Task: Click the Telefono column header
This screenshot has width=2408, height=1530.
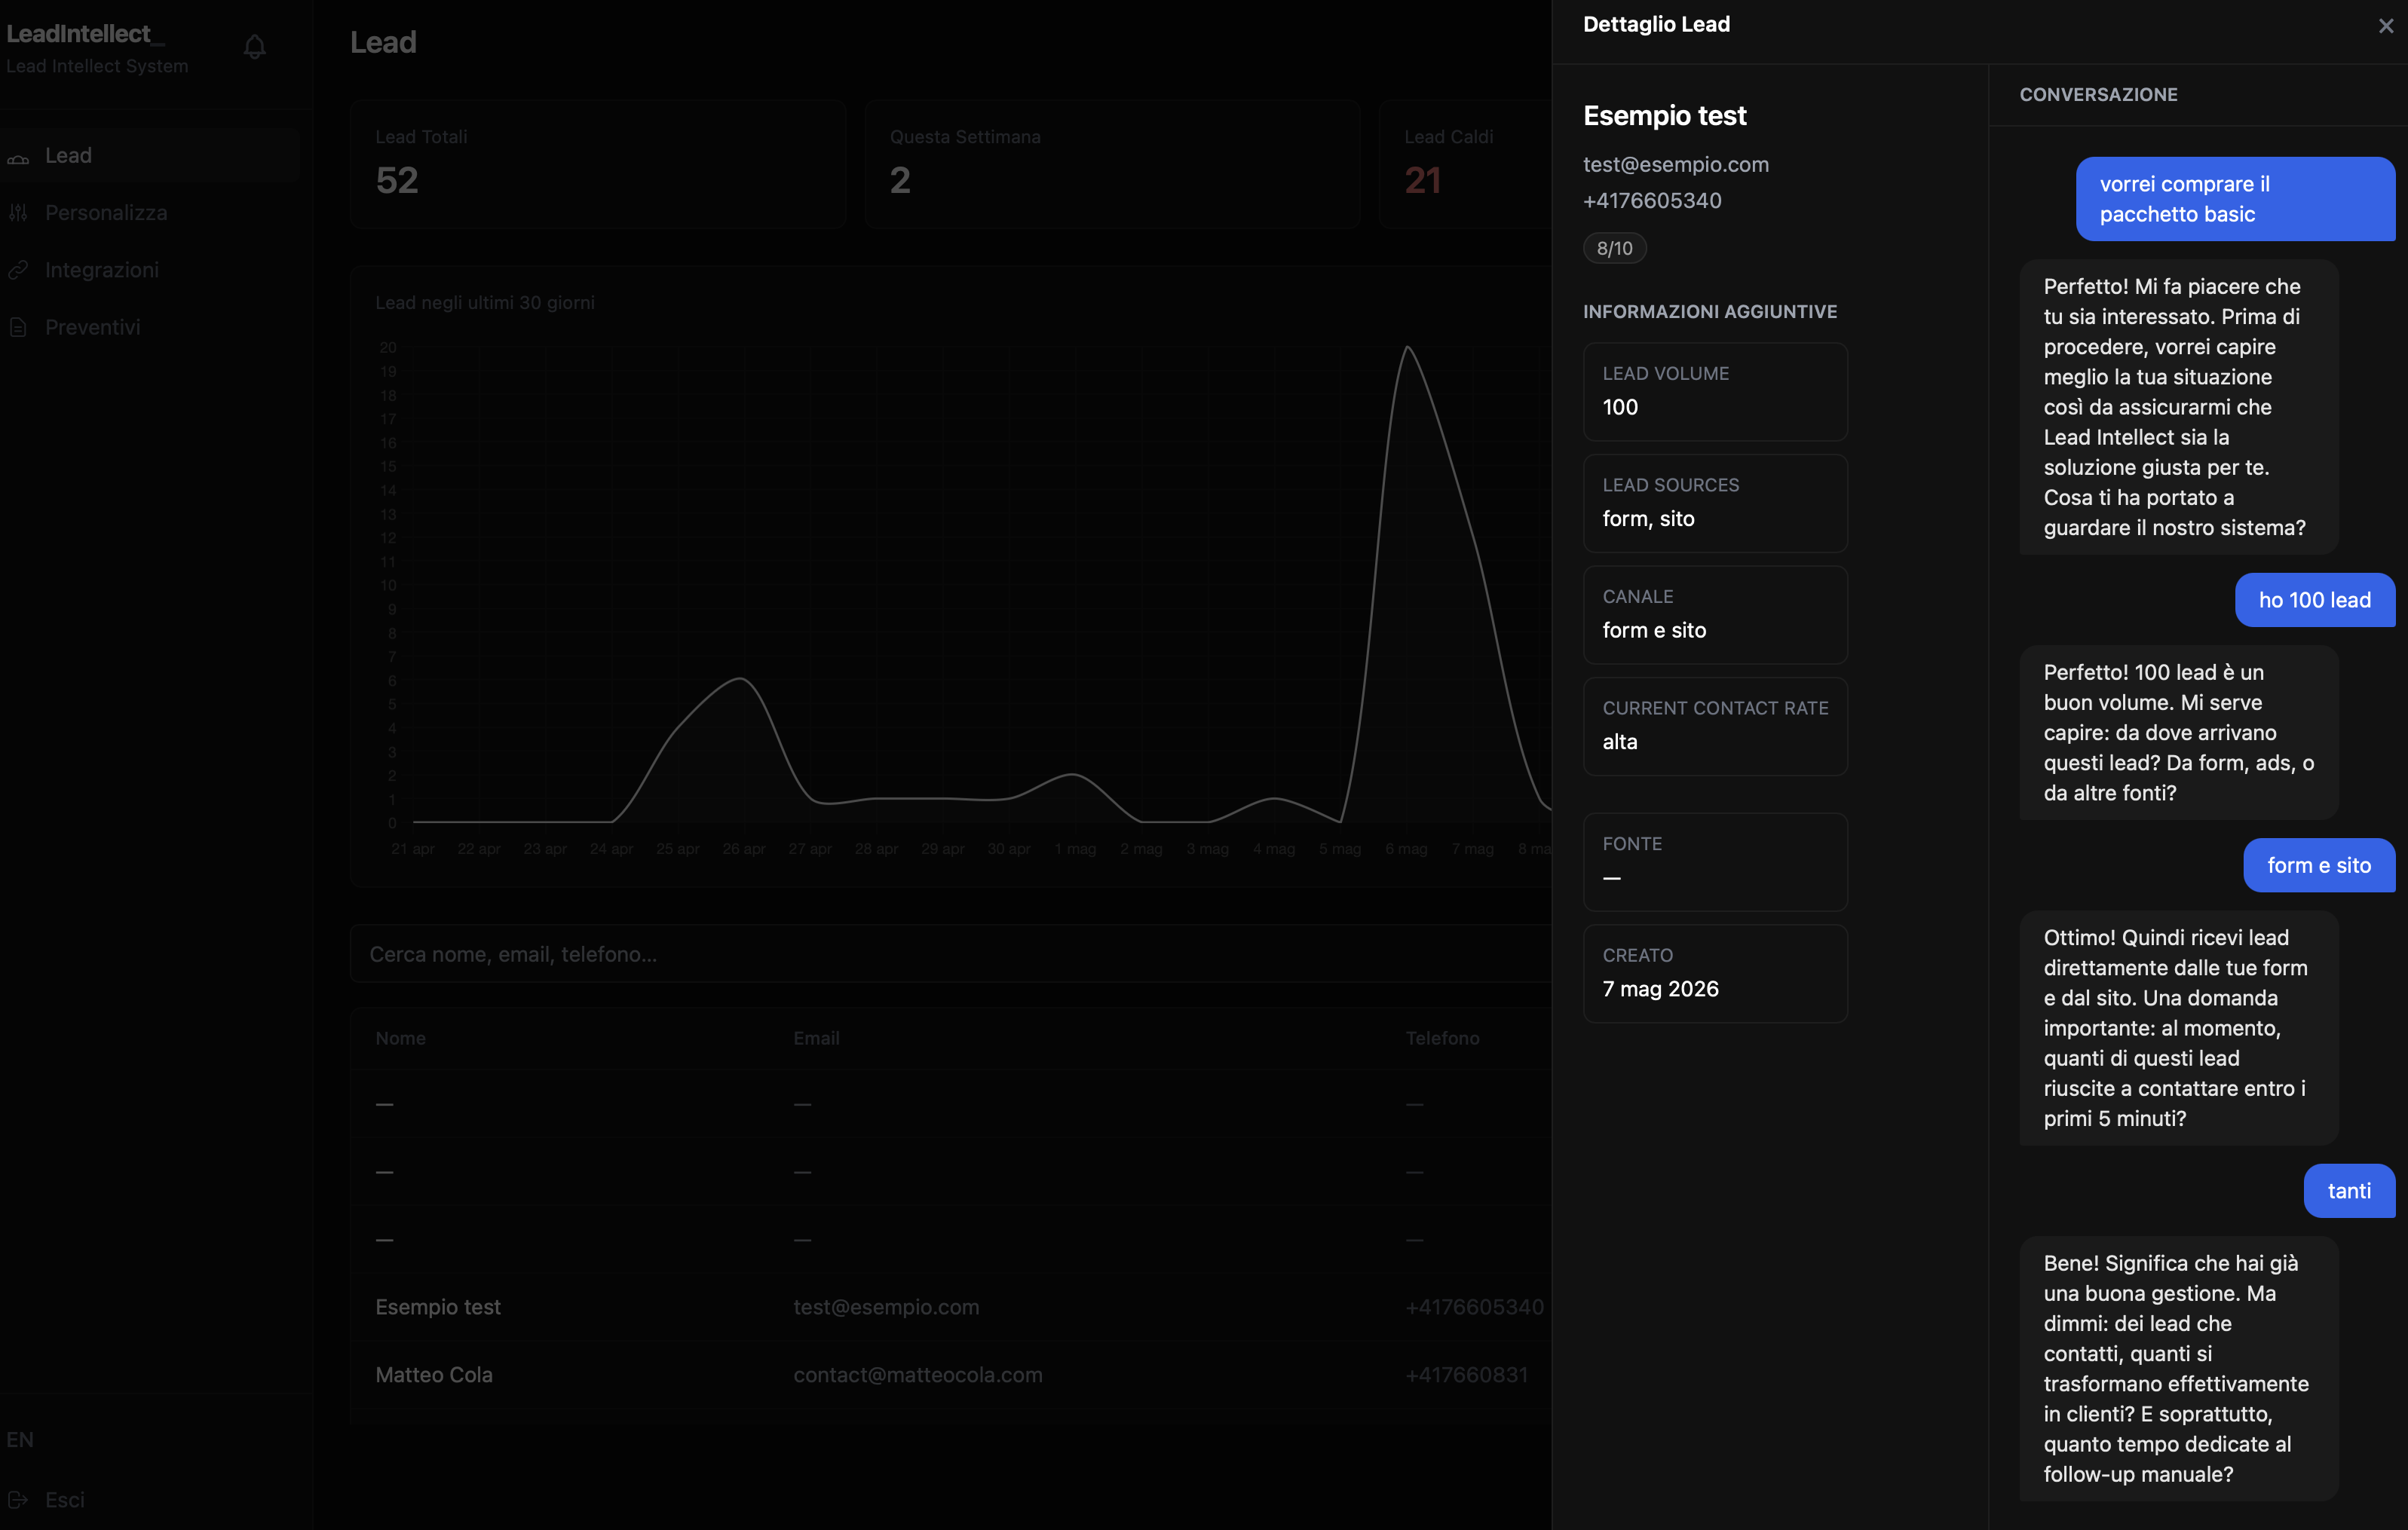Action: click(1442, 1038)
